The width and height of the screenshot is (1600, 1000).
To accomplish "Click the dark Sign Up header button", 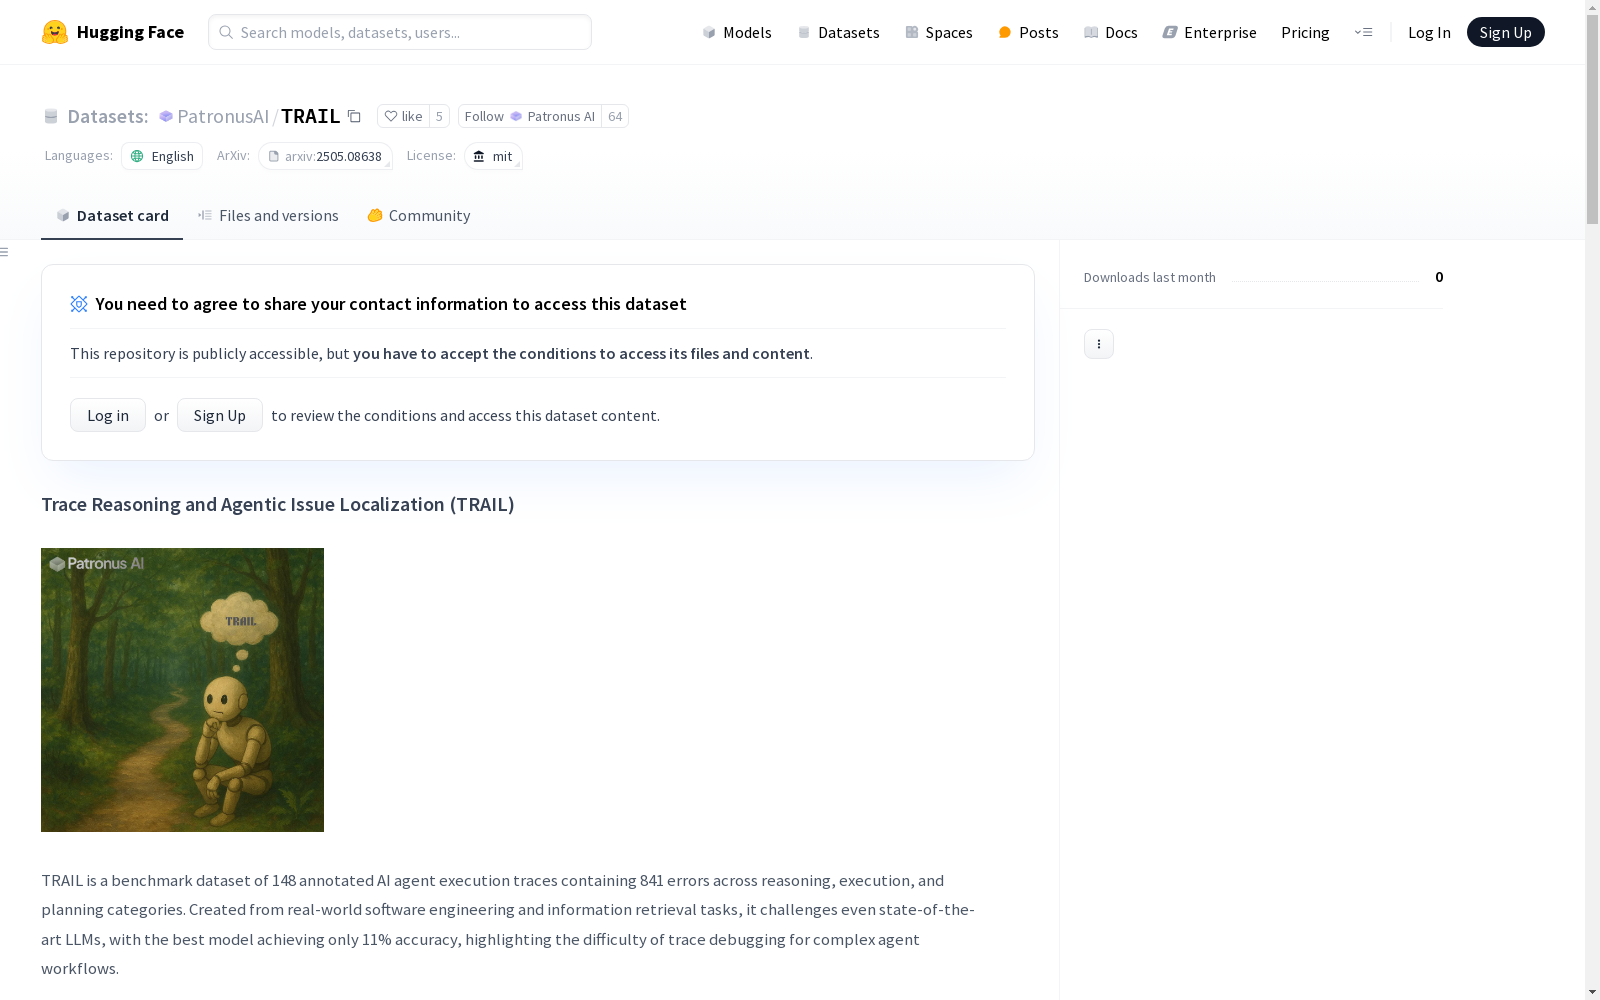I will (x=1506, y=32).
